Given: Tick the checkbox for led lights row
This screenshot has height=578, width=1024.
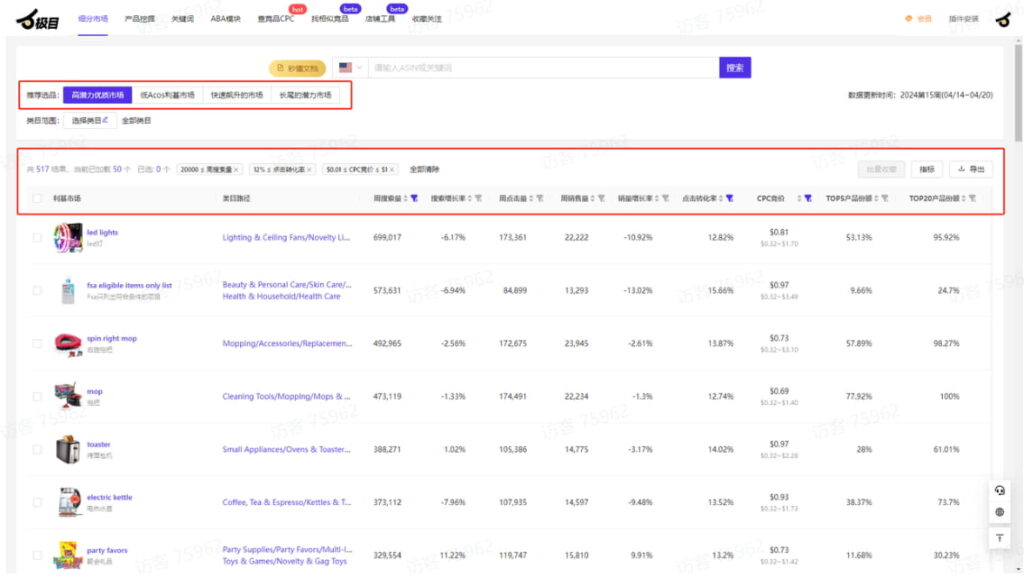Looking at the screenshot, I should (x=37, y=238).
